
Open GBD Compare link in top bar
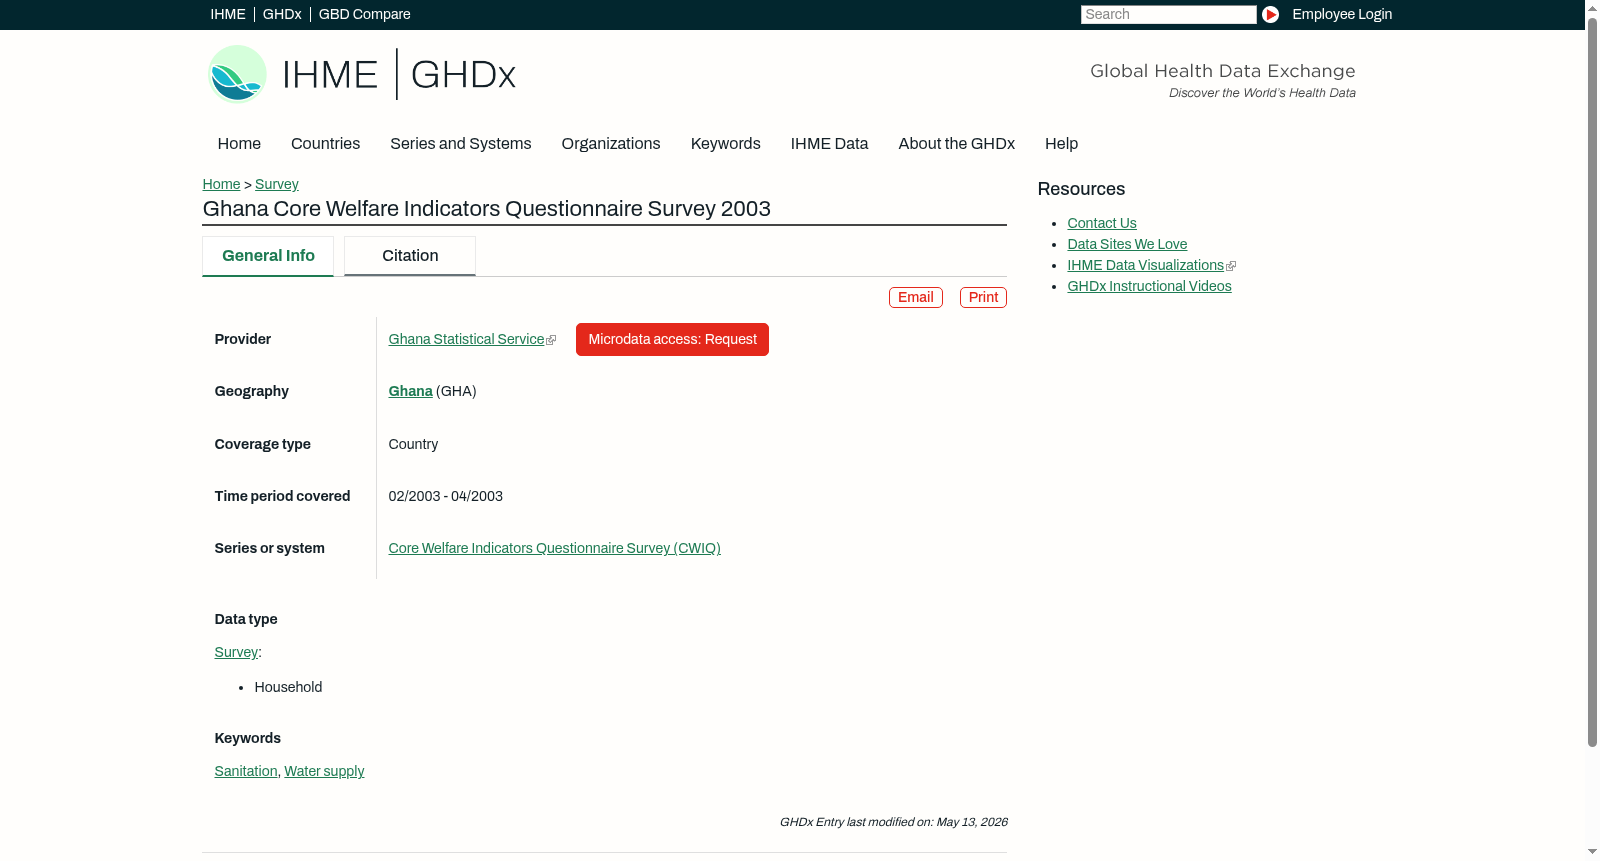coord(365,14)
